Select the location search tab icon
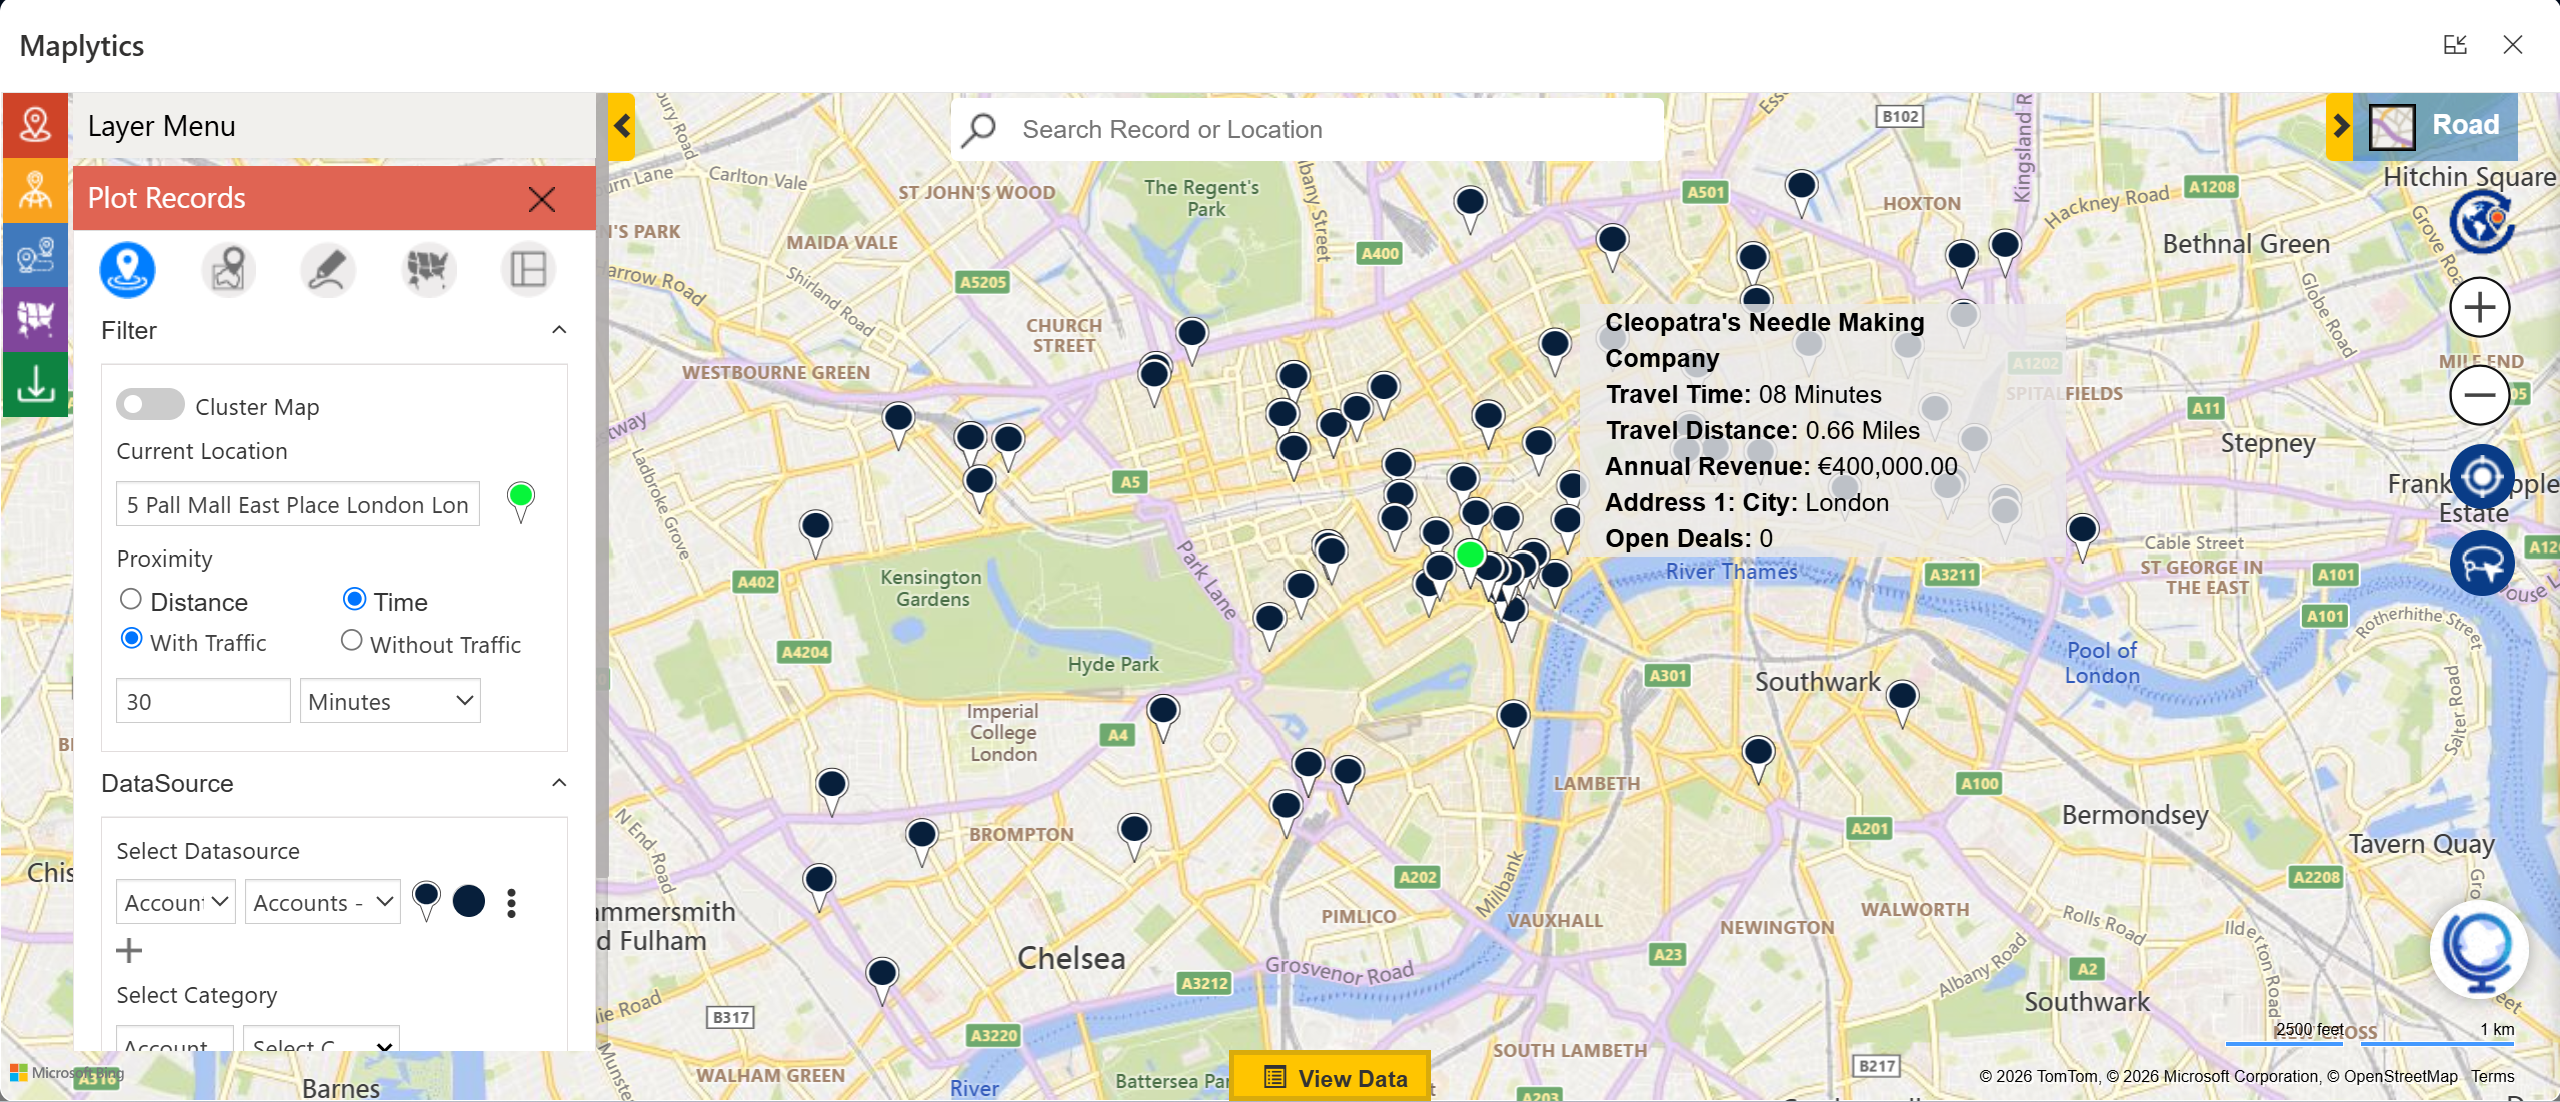The image size is (2560, 1102). 228,269
